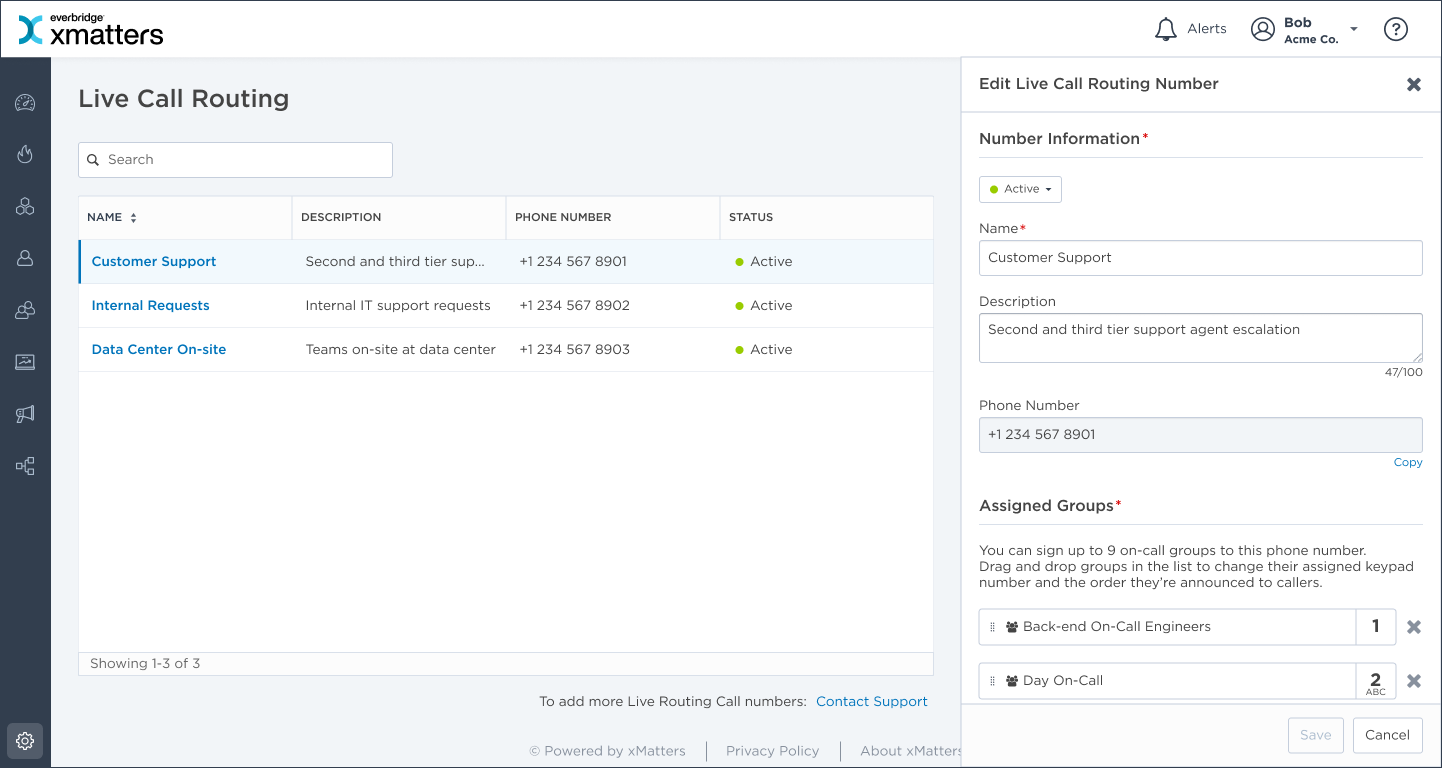Click the Teams on-site at data center description

click(400, 349)
